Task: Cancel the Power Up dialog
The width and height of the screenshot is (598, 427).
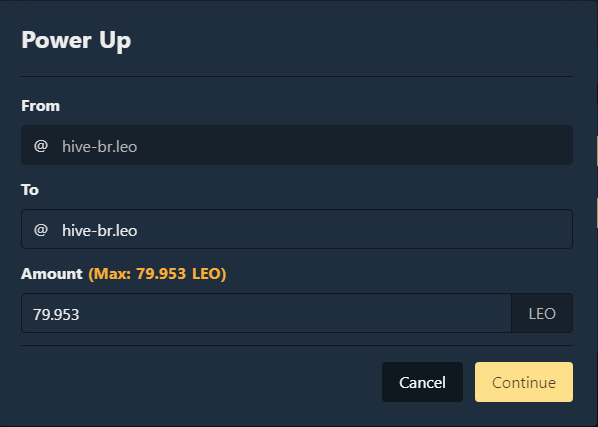Action: point(422,382)
